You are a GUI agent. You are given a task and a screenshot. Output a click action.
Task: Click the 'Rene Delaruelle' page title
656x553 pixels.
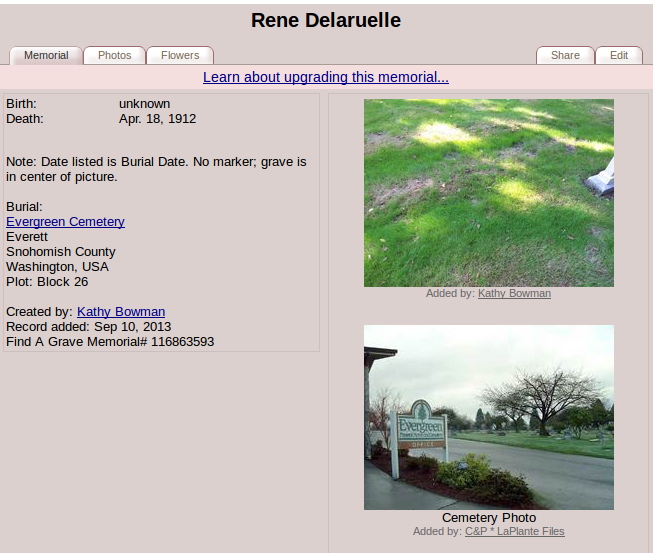[326, 21]
